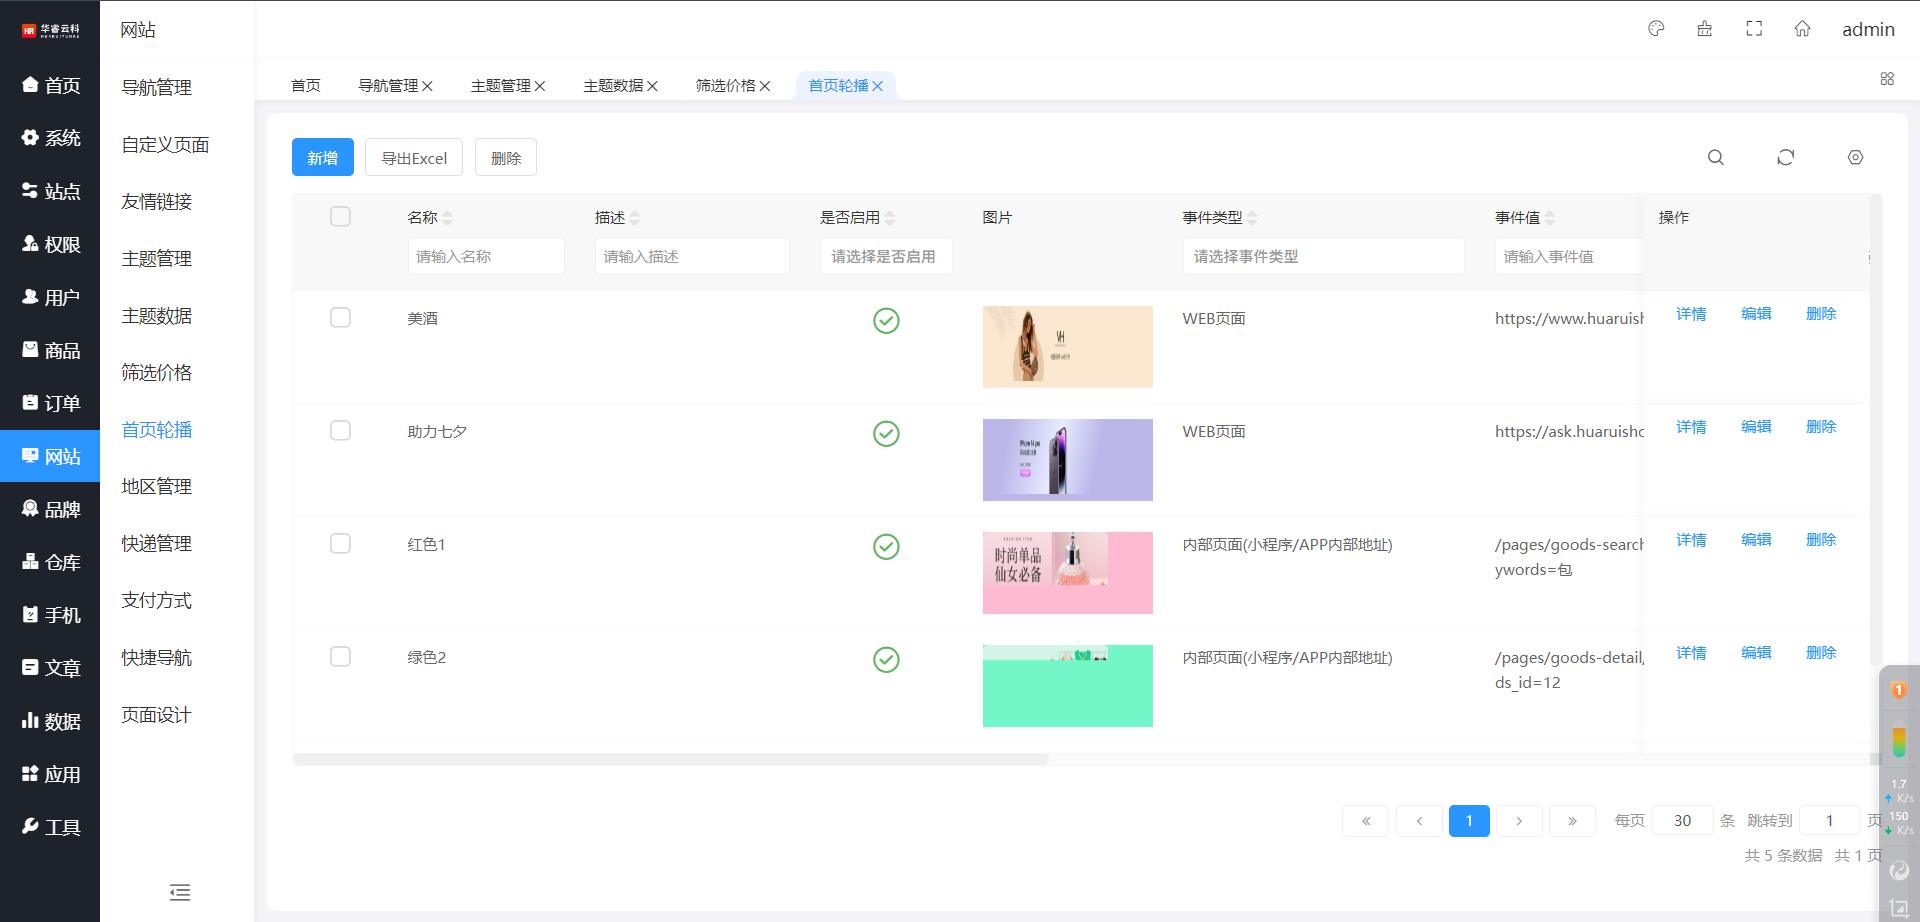This screenshot has height=922, width=1920.
Task: Open the 是否启用 filter dropdown
Action: [885, 257]
